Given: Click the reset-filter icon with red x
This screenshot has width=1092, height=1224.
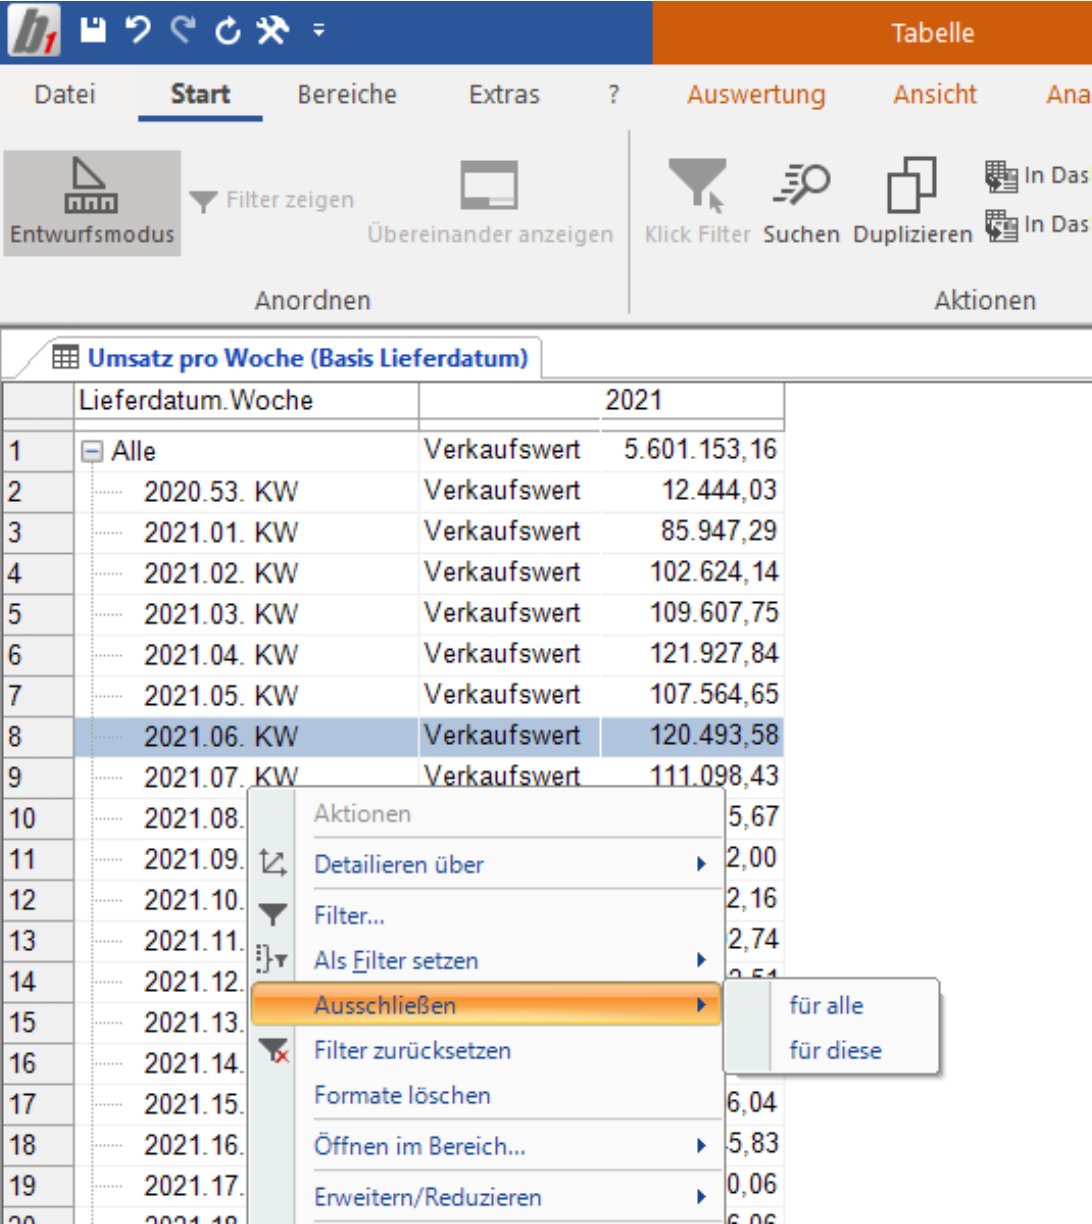Looking at the screenshot, I should click(x=273, y=1050).
